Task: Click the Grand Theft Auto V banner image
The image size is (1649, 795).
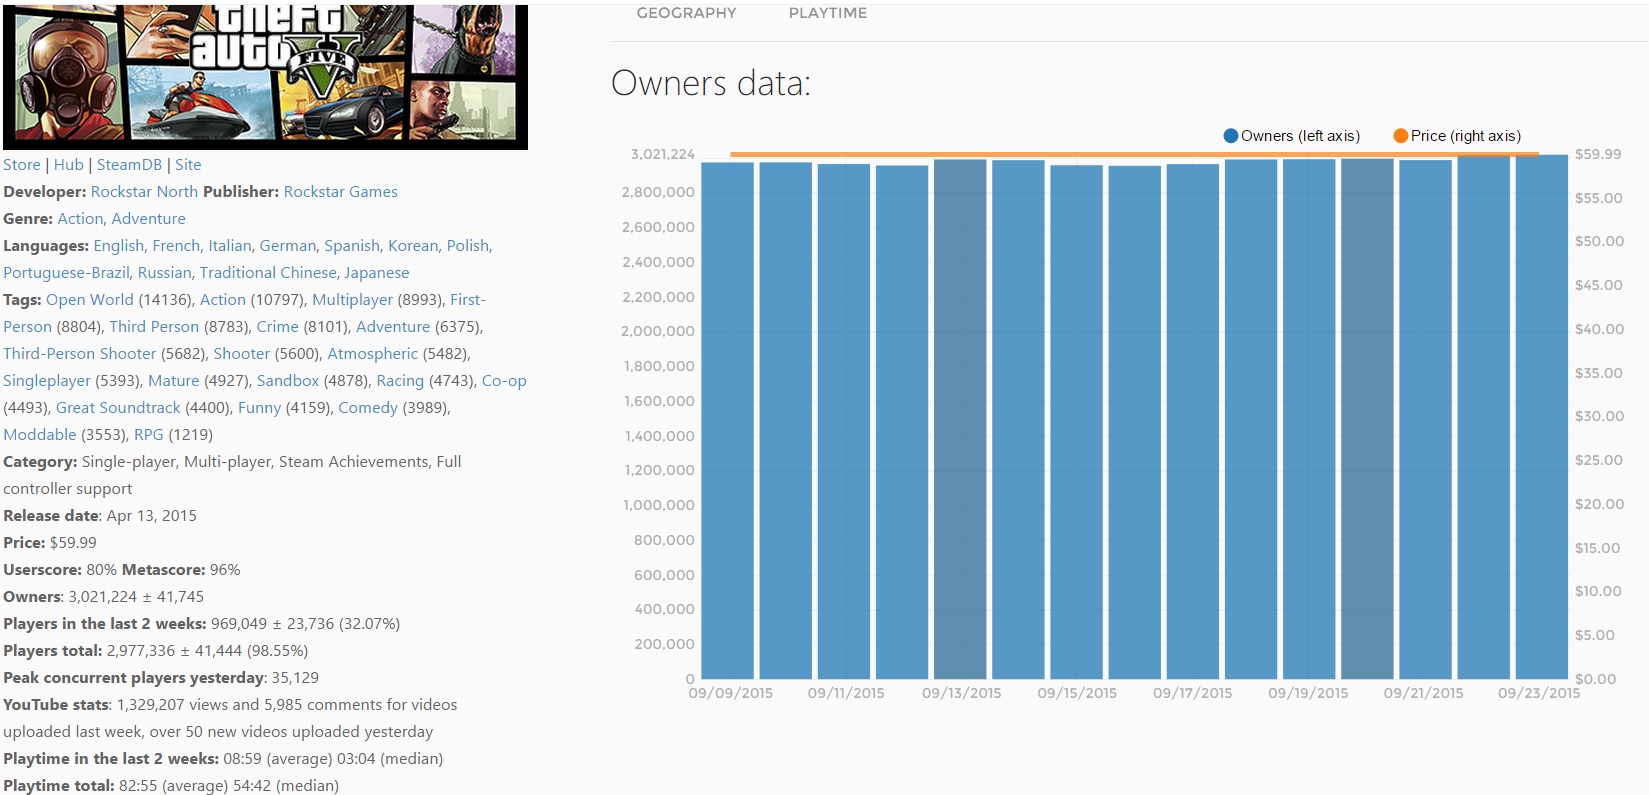Action: [265, 77]
